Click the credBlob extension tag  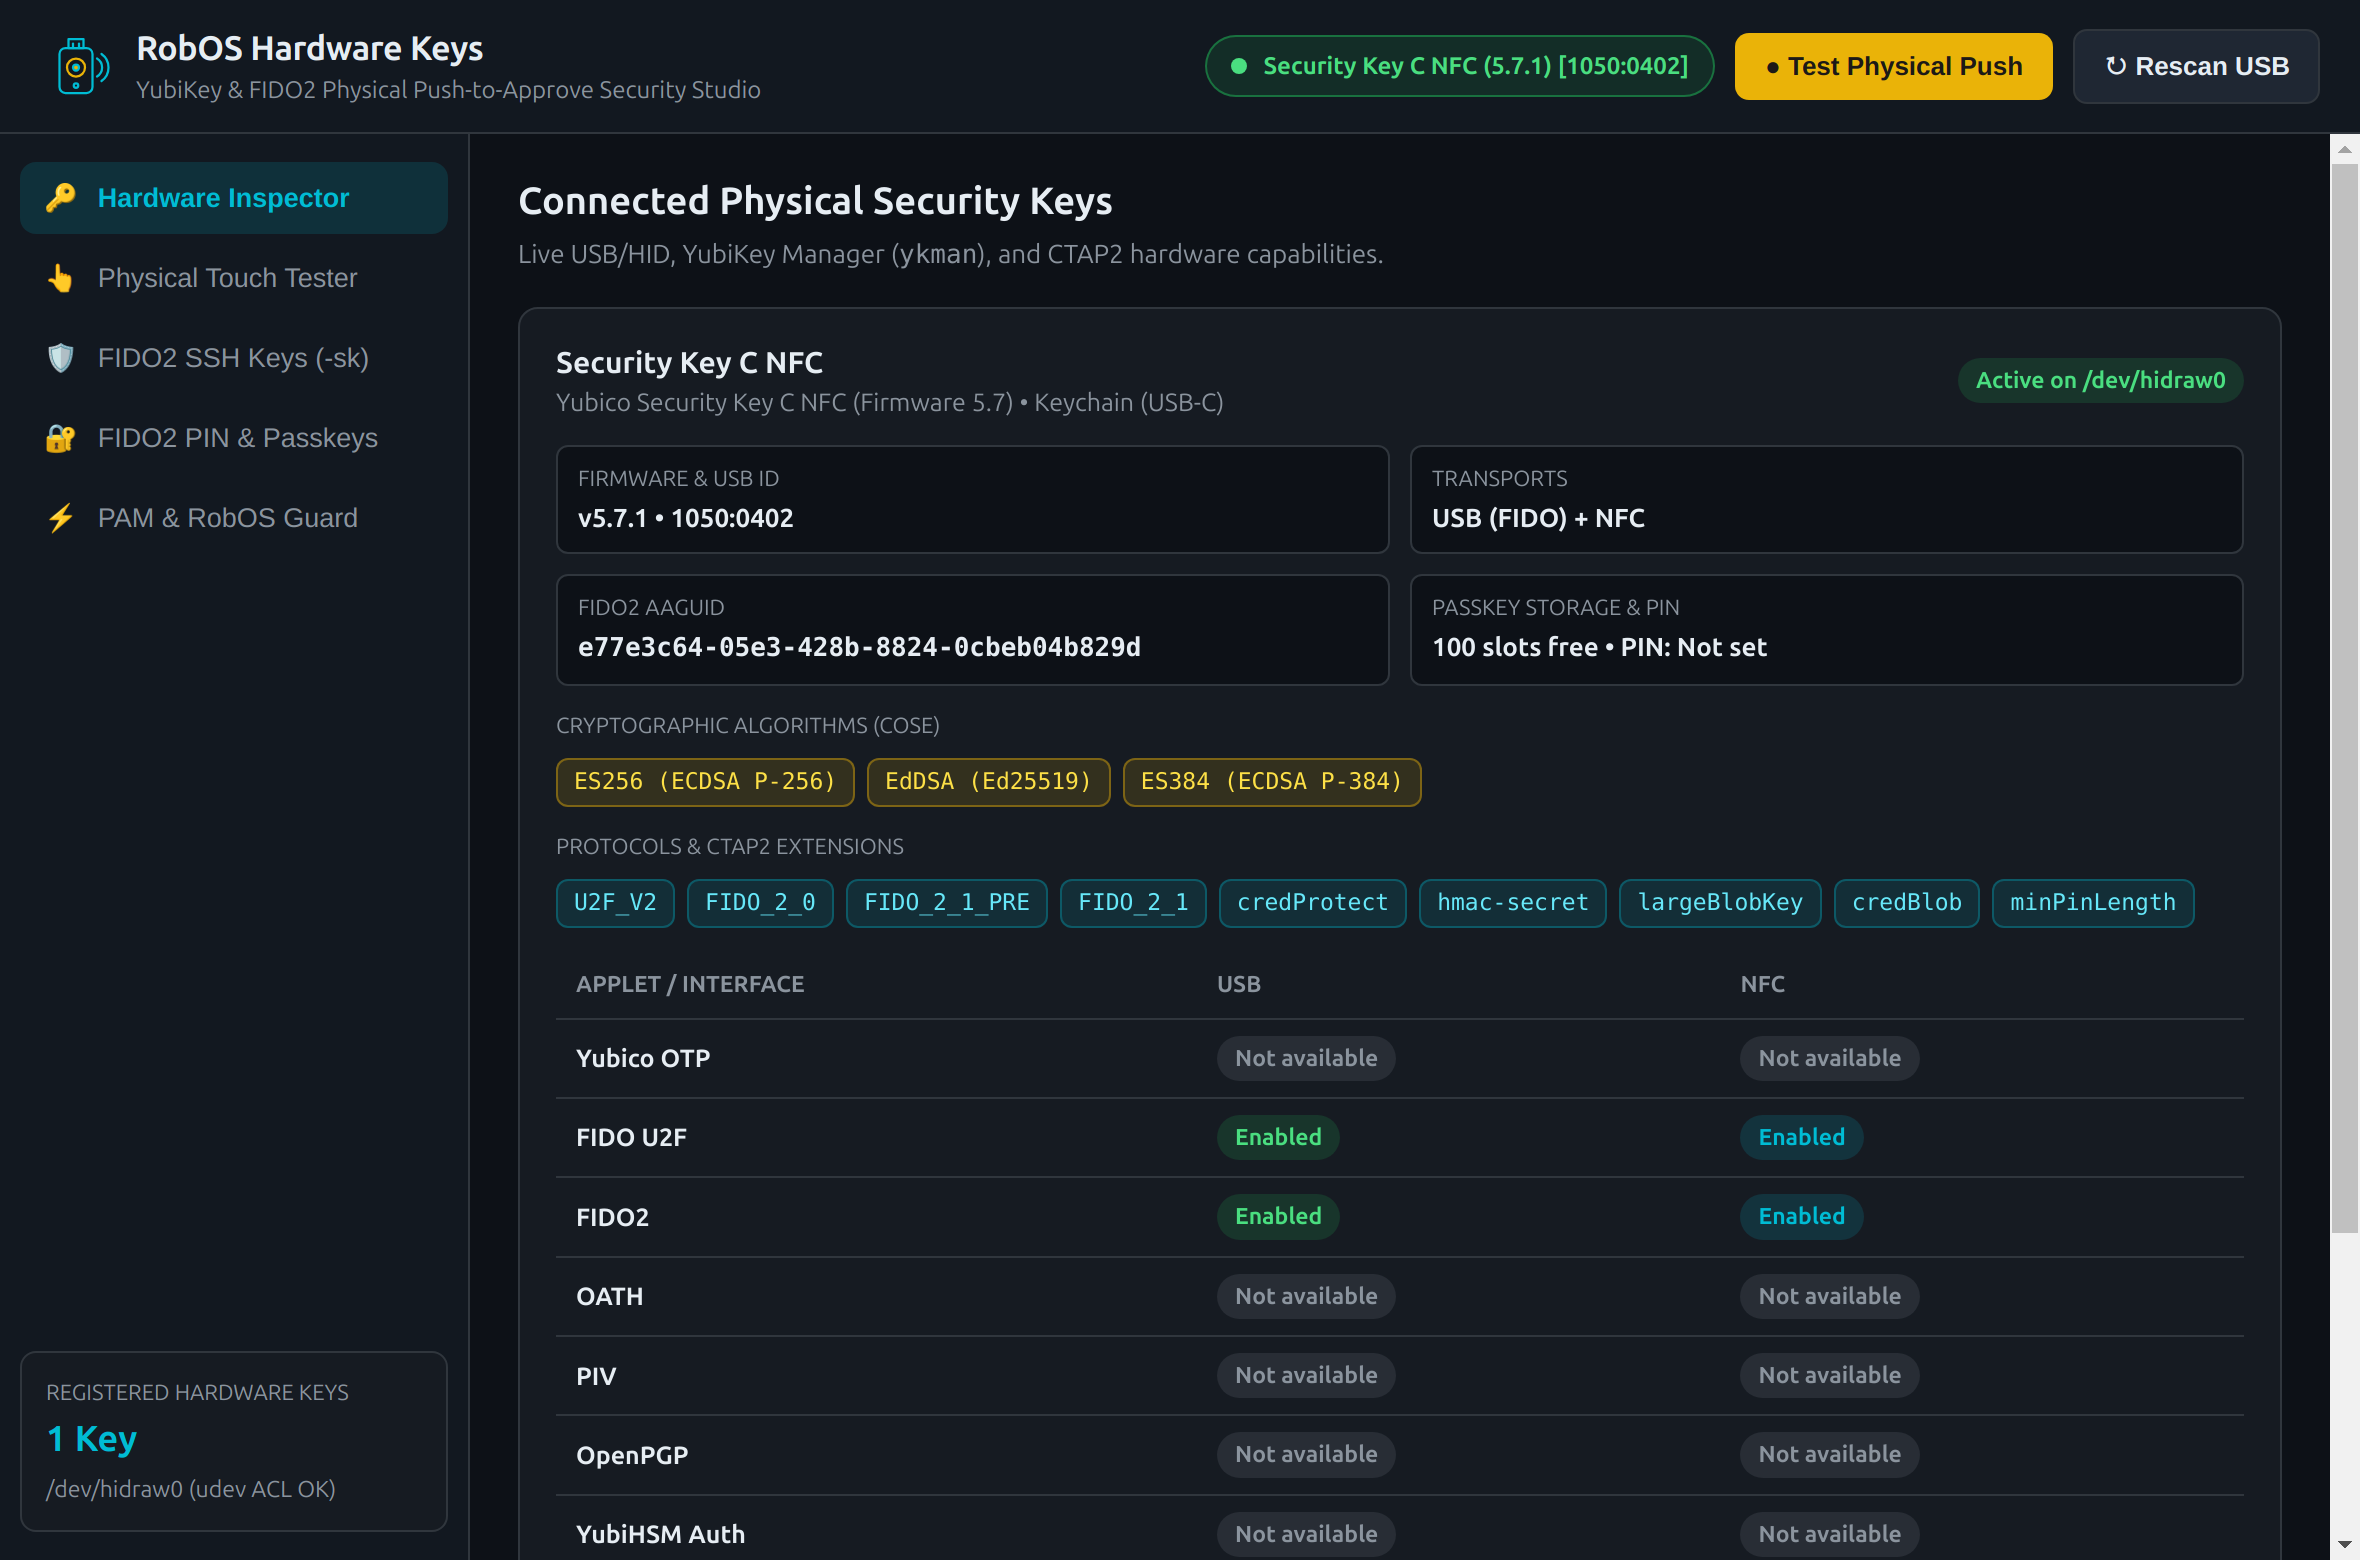point(1907,903)
